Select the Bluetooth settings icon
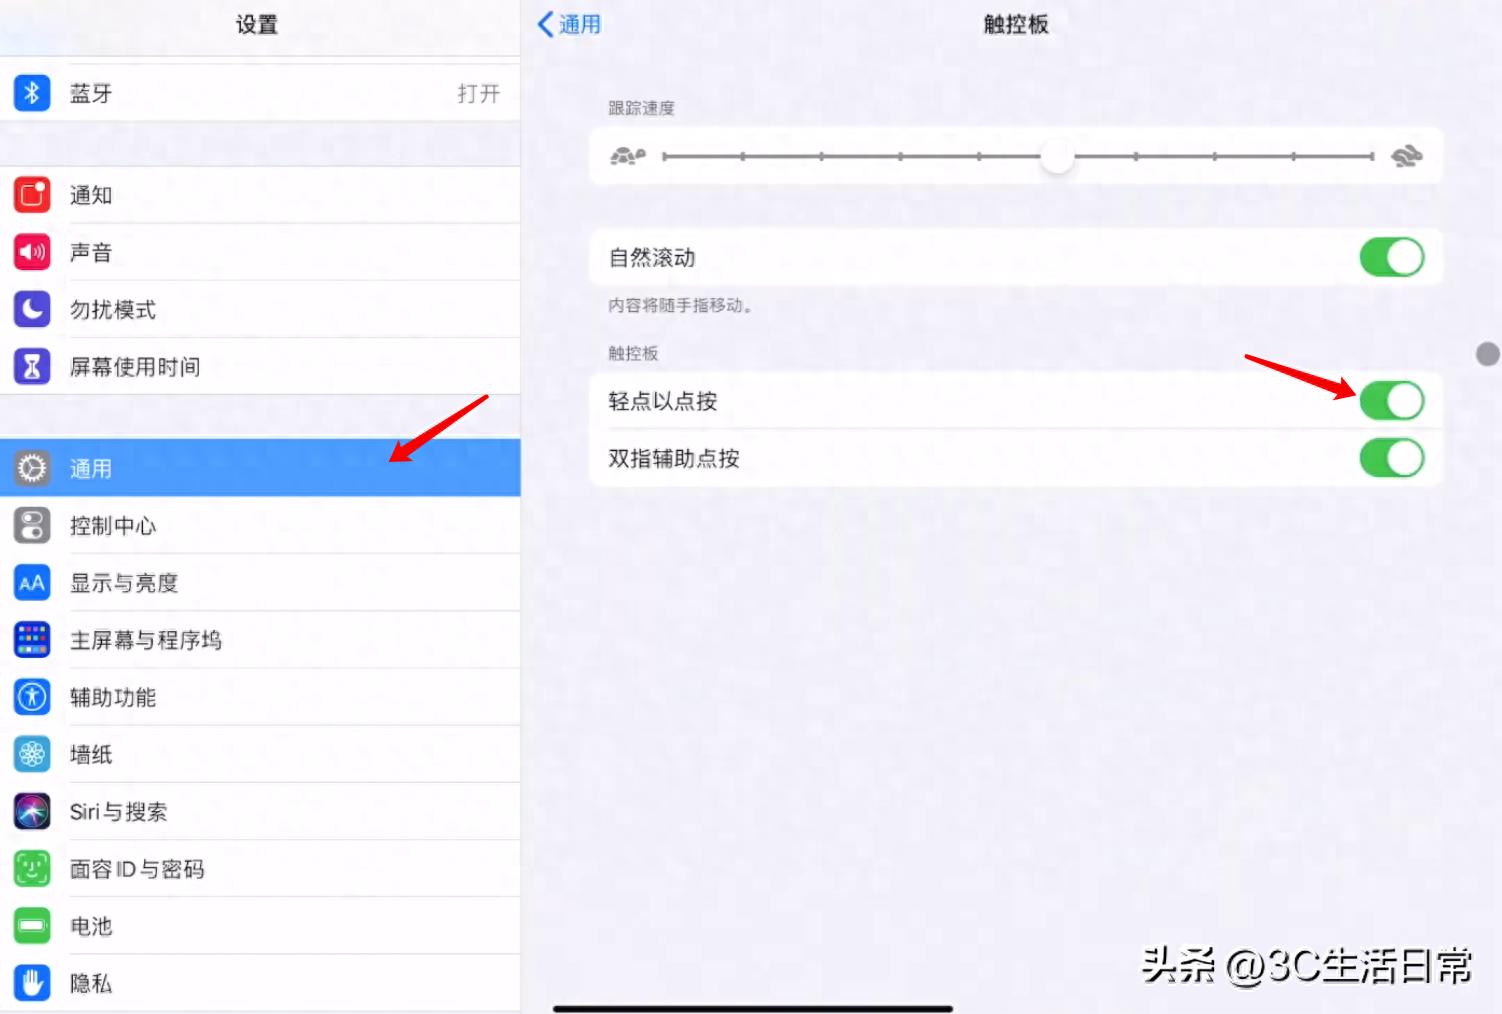This screenshot has height=1014, width=1502. pos(31,92)
